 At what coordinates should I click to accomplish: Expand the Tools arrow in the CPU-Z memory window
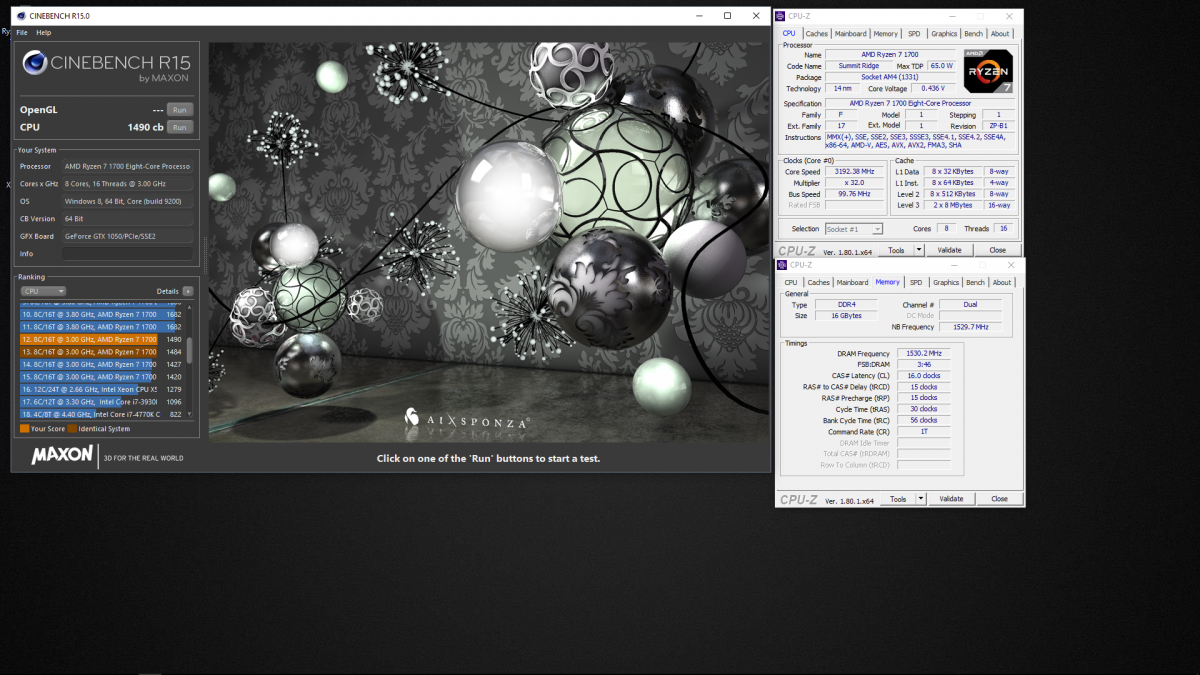click(920, 499)
